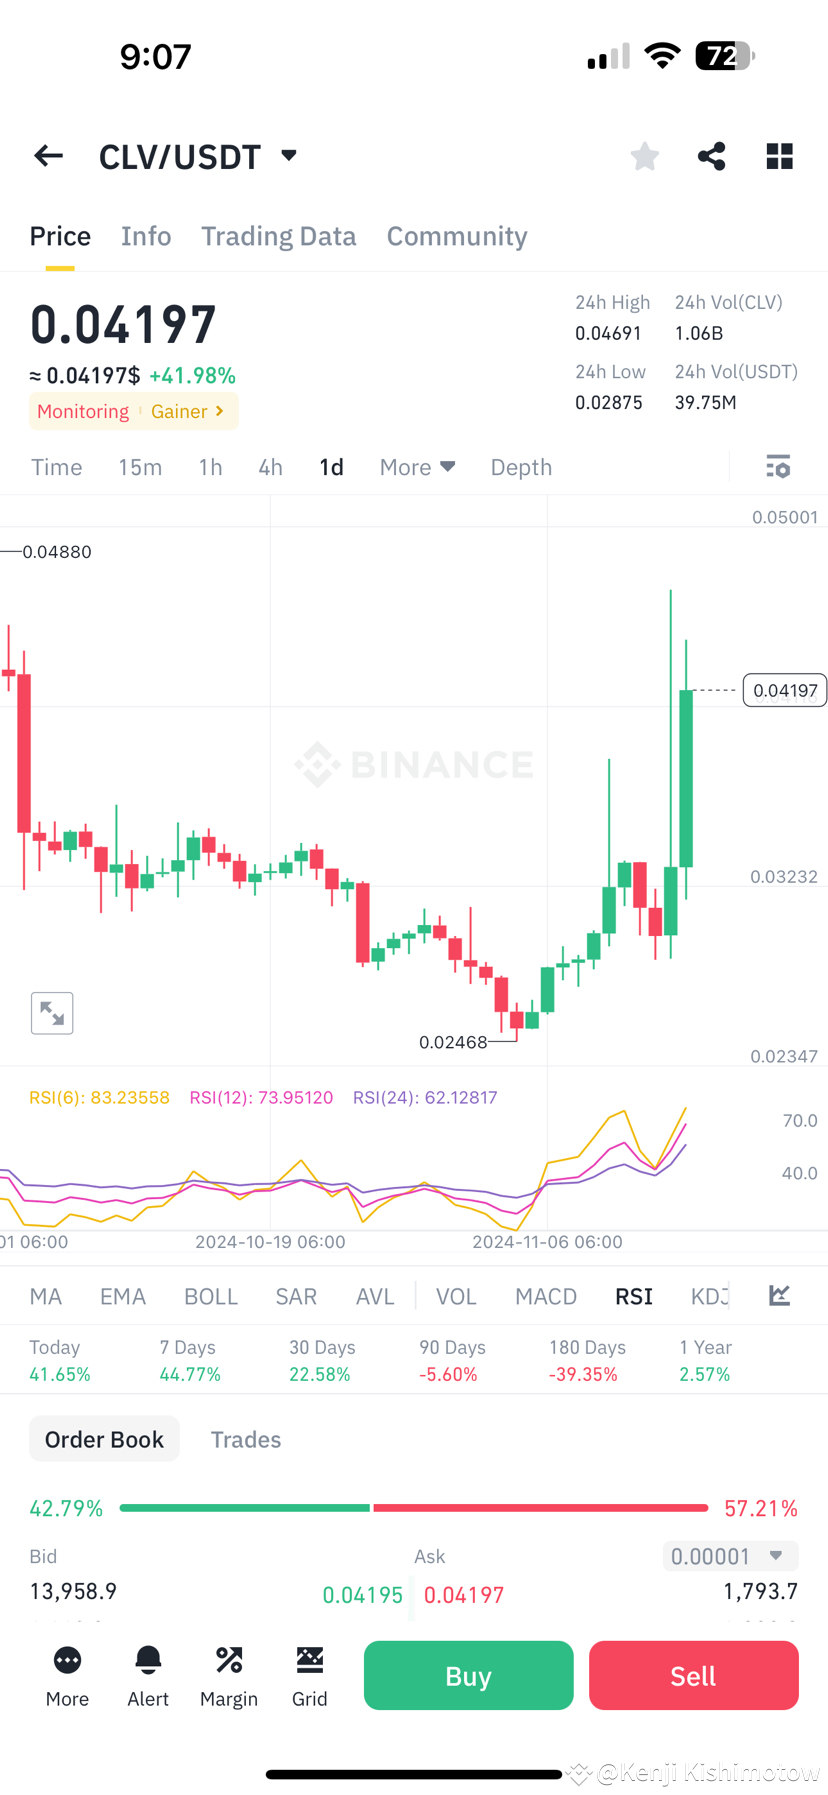Toggle the VOL indicator
The width and height of the screenshot is (828, 1795).
click(x=456, y=1295)
